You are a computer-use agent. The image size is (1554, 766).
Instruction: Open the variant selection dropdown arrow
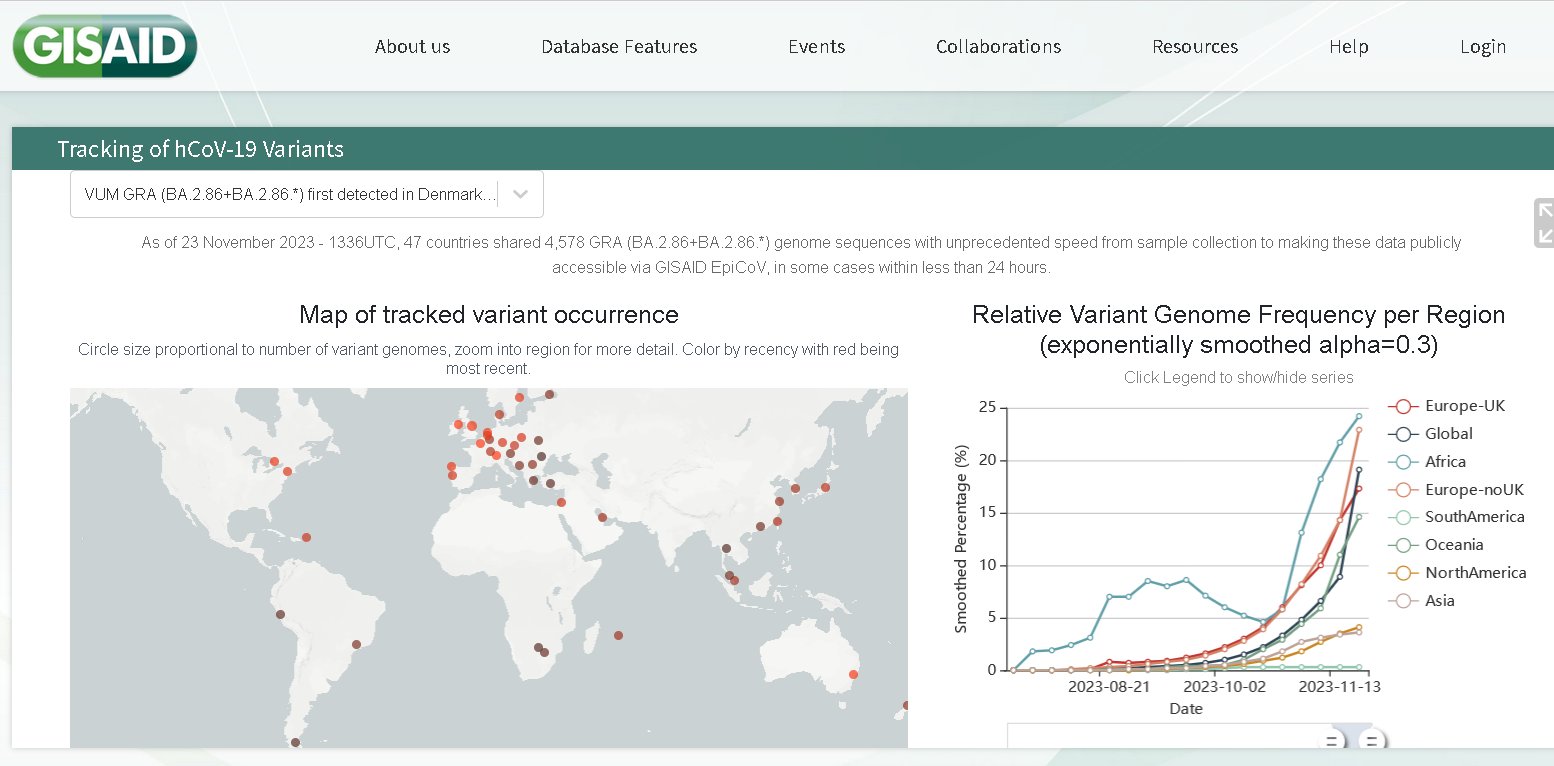pos(520,194)
